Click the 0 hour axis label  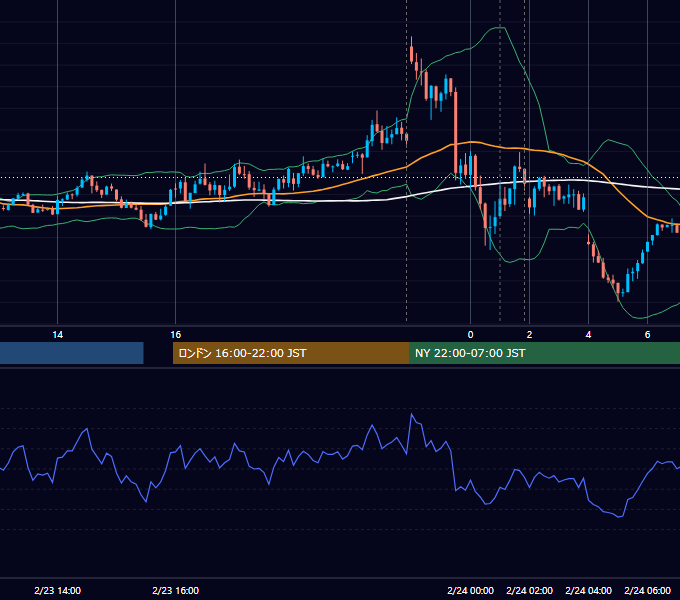pyautogui.click(x=471, y=334)
